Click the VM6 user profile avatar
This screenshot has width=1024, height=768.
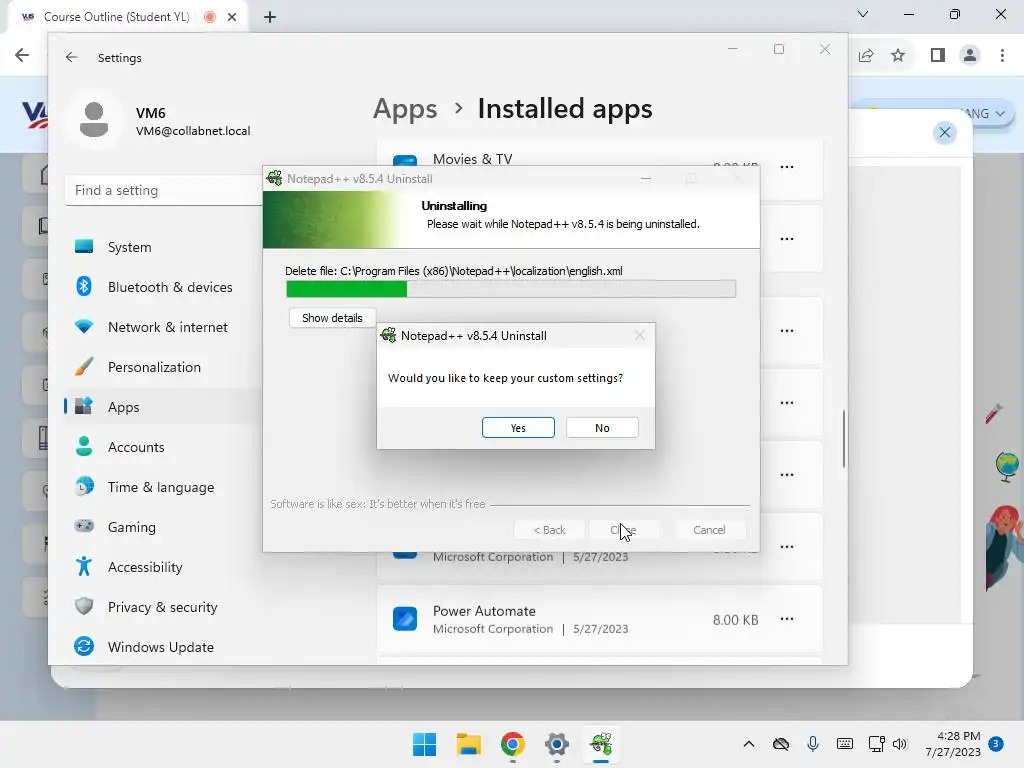pyautogui.click(x=94, y=120)
